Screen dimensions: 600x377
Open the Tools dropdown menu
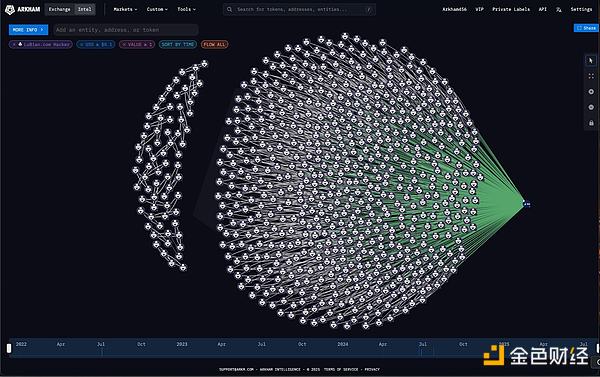186,10
